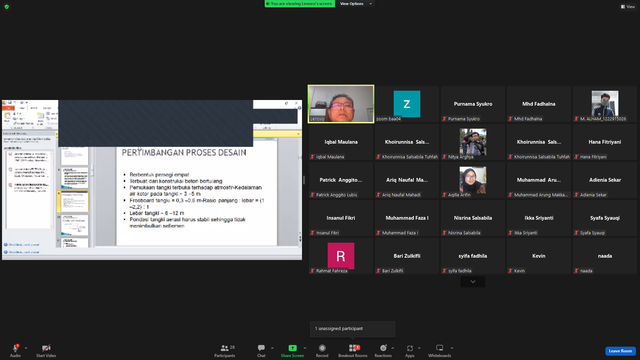Image resolution: width=640 pixels, height=360 pixels.
Task: Start recording with the Record icon
Action: (x=322, y=348)
